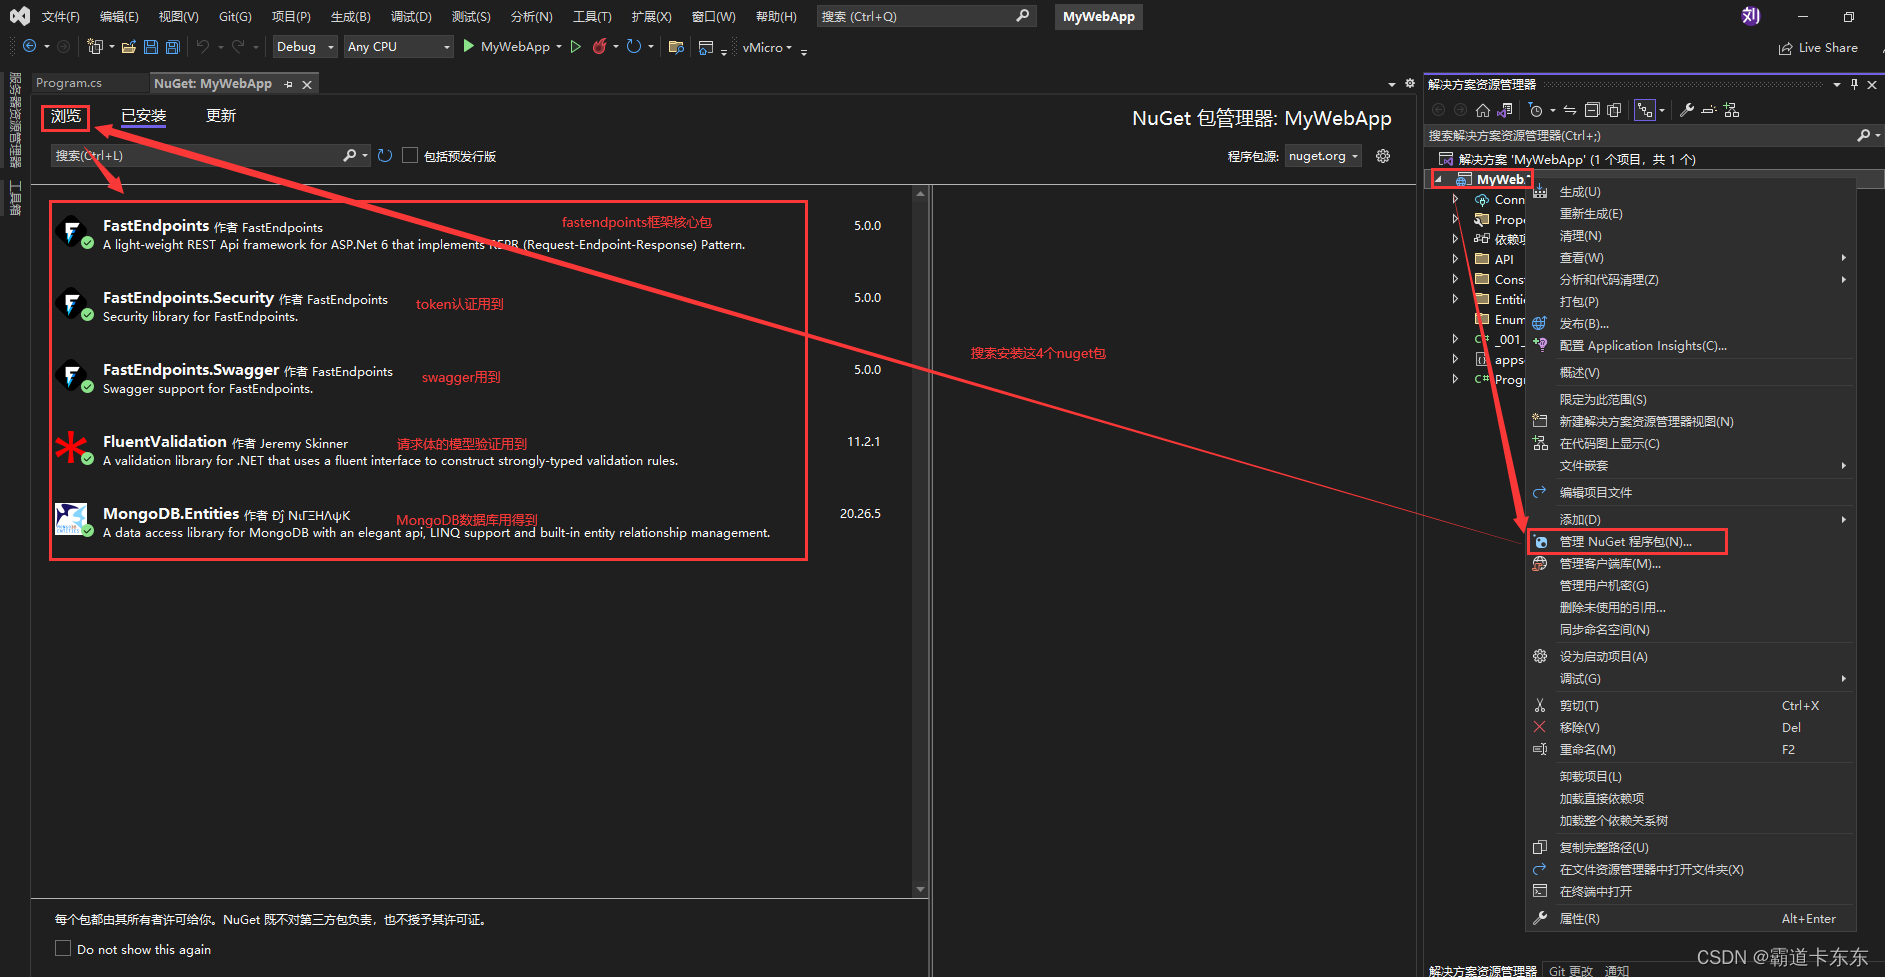Open the vMicro dropdown

click(x=767, y=47)
